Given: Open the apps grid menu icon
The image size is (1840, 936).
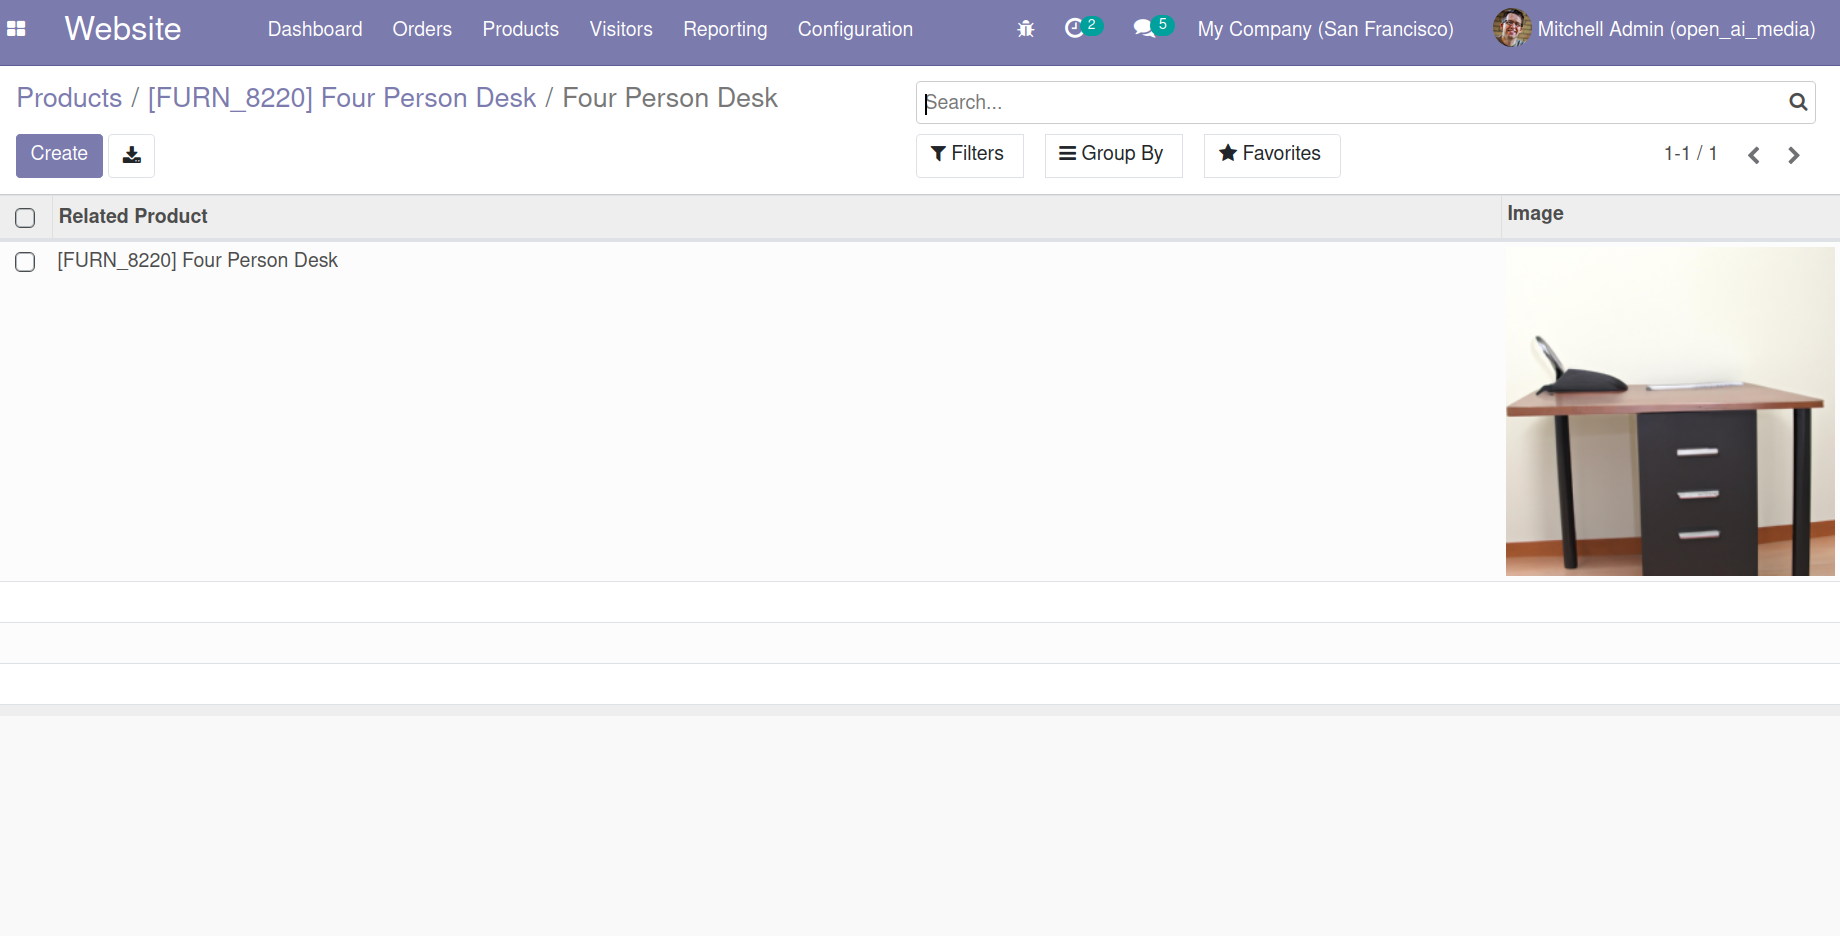Looking at the screenshot, I should pos(16,29).
